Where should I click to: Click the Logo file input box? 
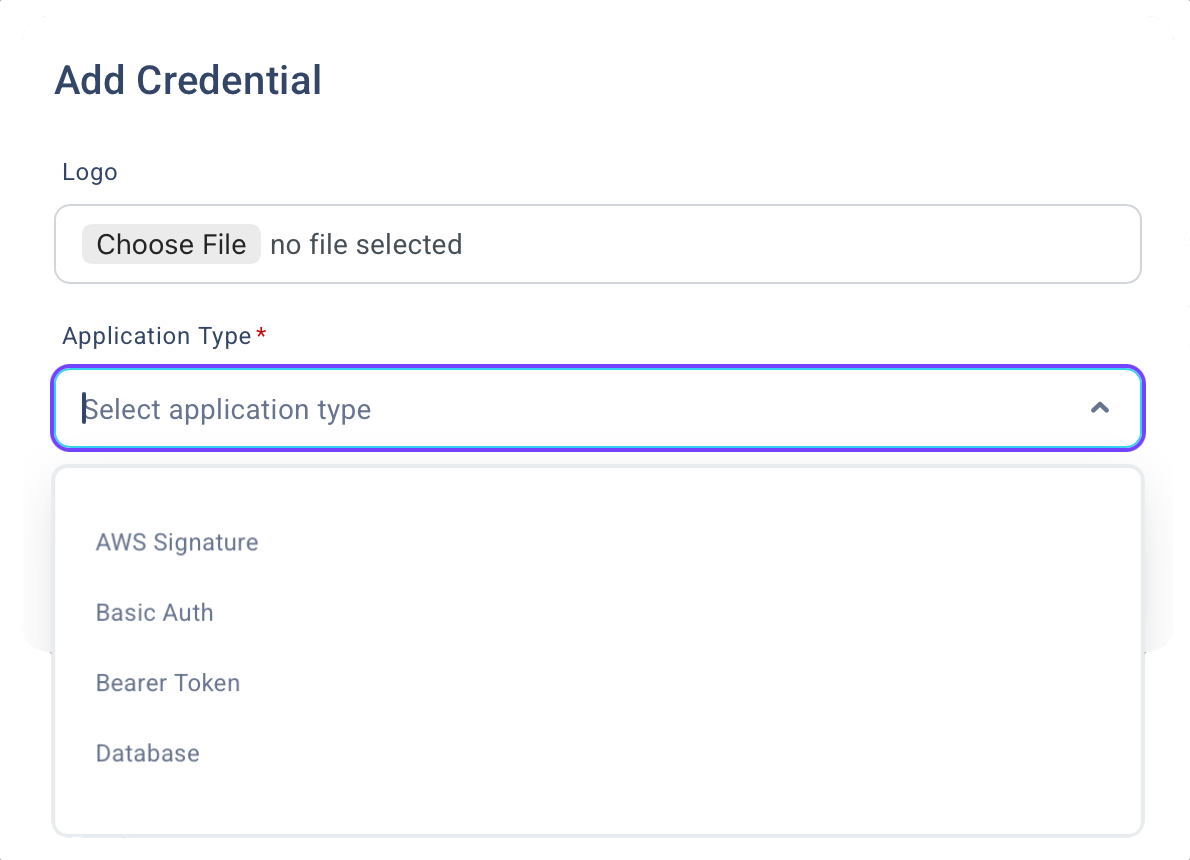click(800, 244)
